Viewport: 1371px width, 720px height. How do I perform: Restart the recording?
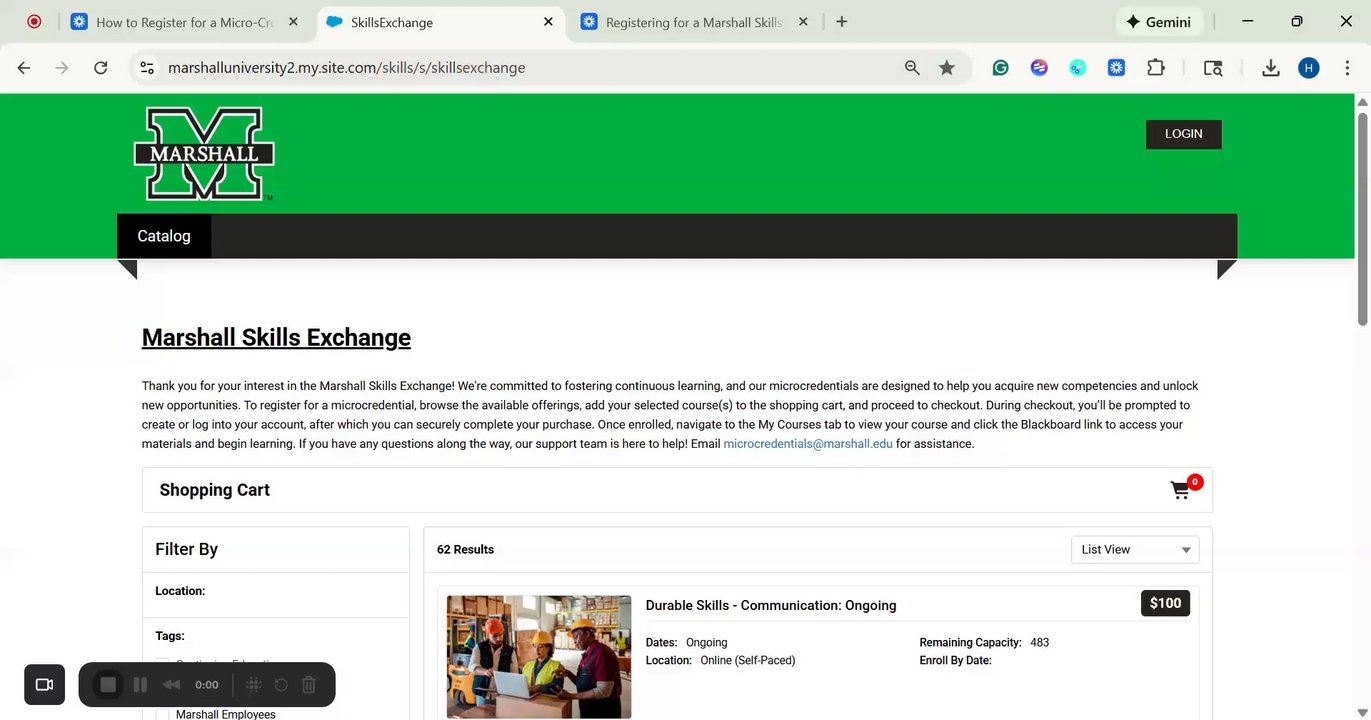tap(281, 685)
